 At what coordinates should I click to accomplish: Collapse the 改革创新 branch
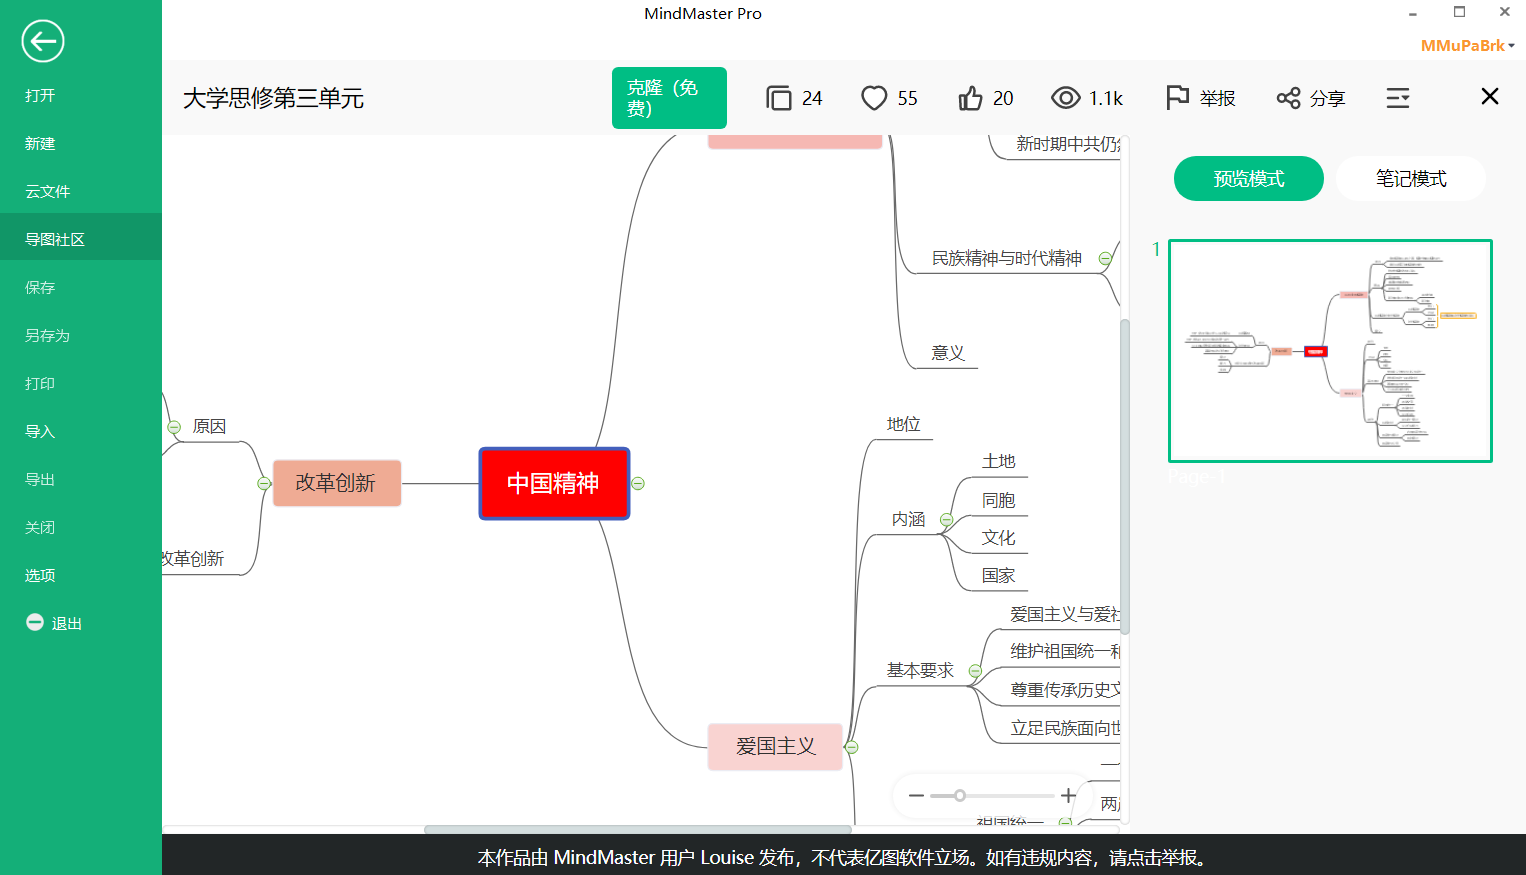pos(264,483)
